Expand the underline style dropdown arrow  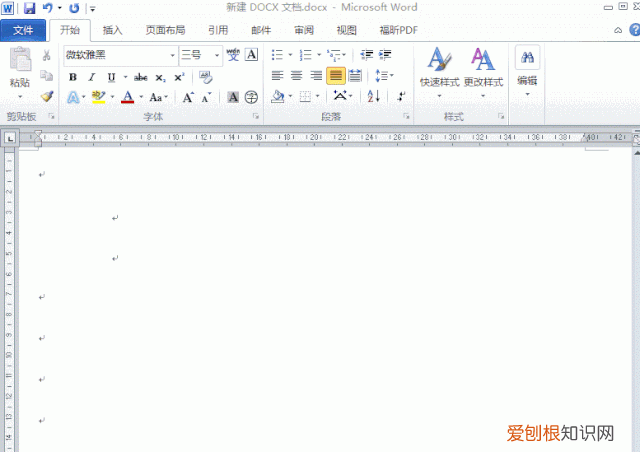click(125, 77)
